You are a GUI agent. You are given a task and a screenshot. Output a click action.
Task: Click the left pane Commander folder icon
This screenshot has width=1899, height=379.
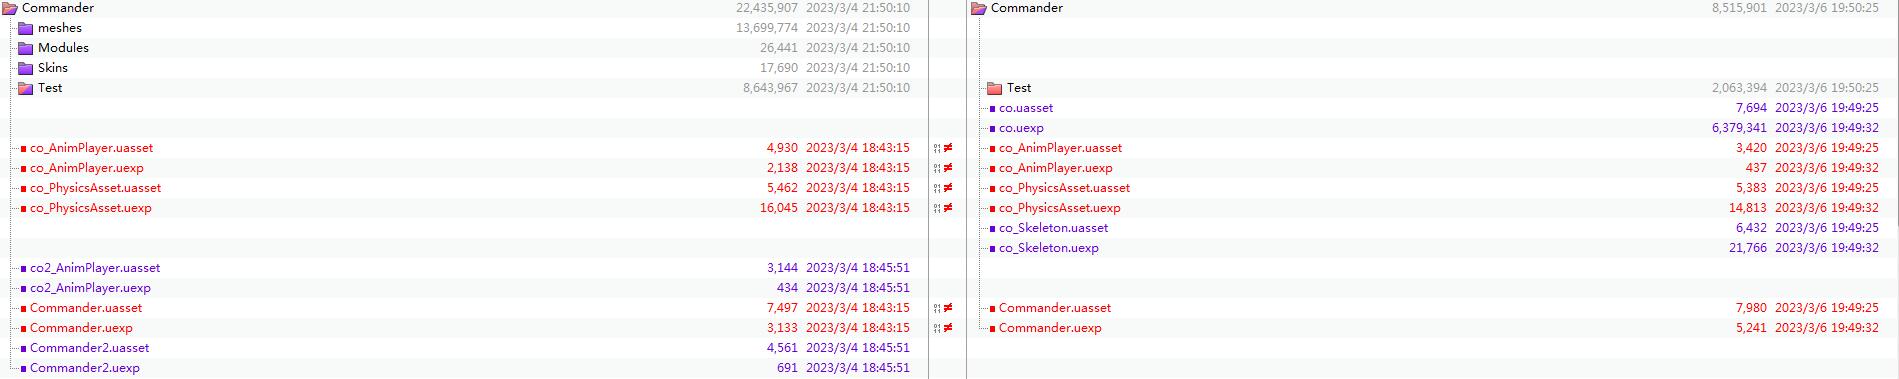pyautogui.click(x=10, y=8)
